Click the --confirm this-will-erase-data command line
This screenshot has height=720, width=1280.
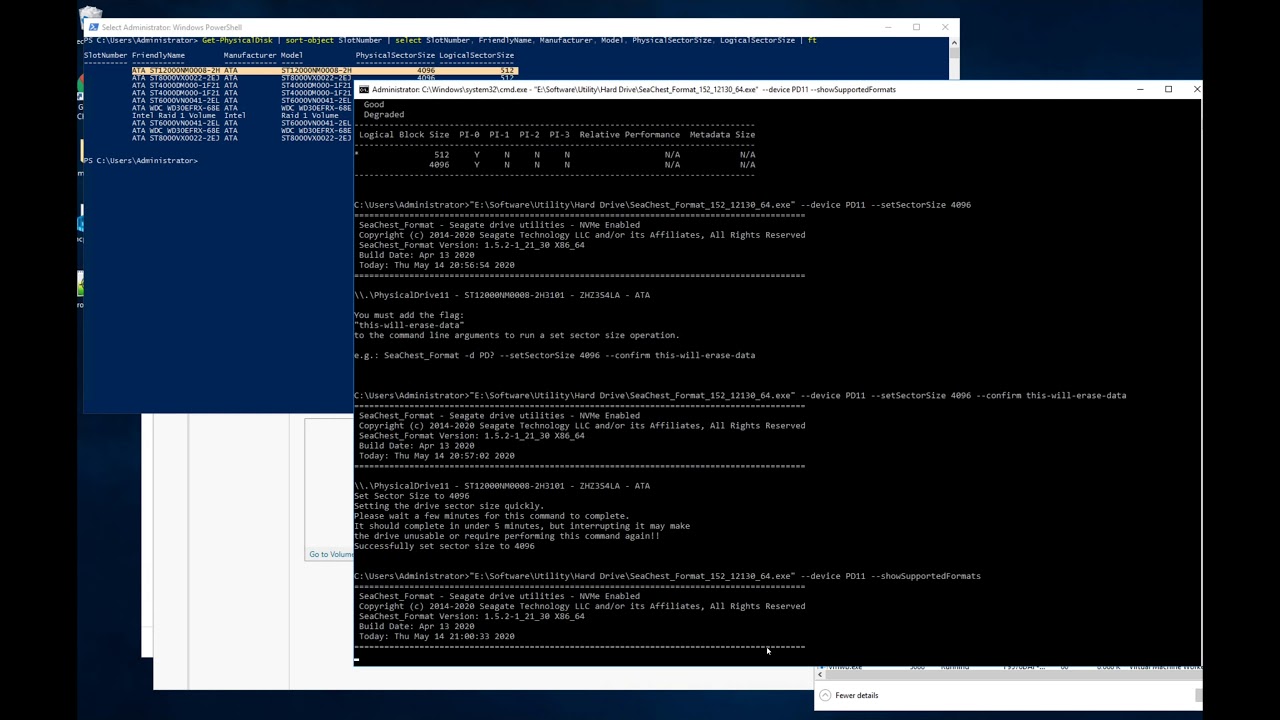[740, 395]
